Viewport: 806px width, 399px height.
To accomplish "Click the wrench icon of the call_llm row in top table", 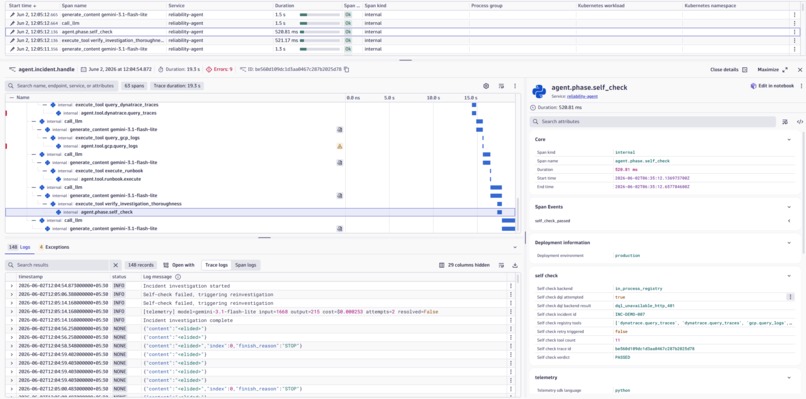I will point(12,23).
